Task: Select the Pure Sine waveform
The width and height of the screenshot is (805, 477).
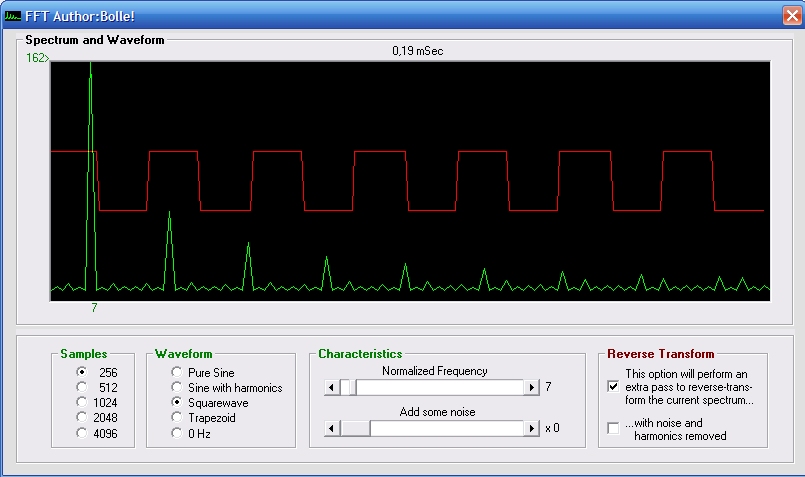Action: (177, 371)
